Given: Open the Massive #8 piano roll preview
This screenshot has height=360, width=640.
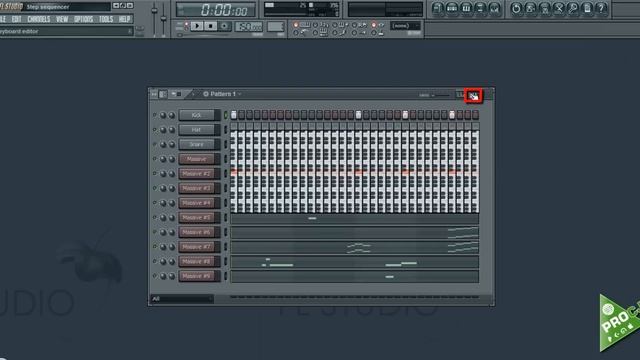Looking at the screenshot, I should point(354,262).
